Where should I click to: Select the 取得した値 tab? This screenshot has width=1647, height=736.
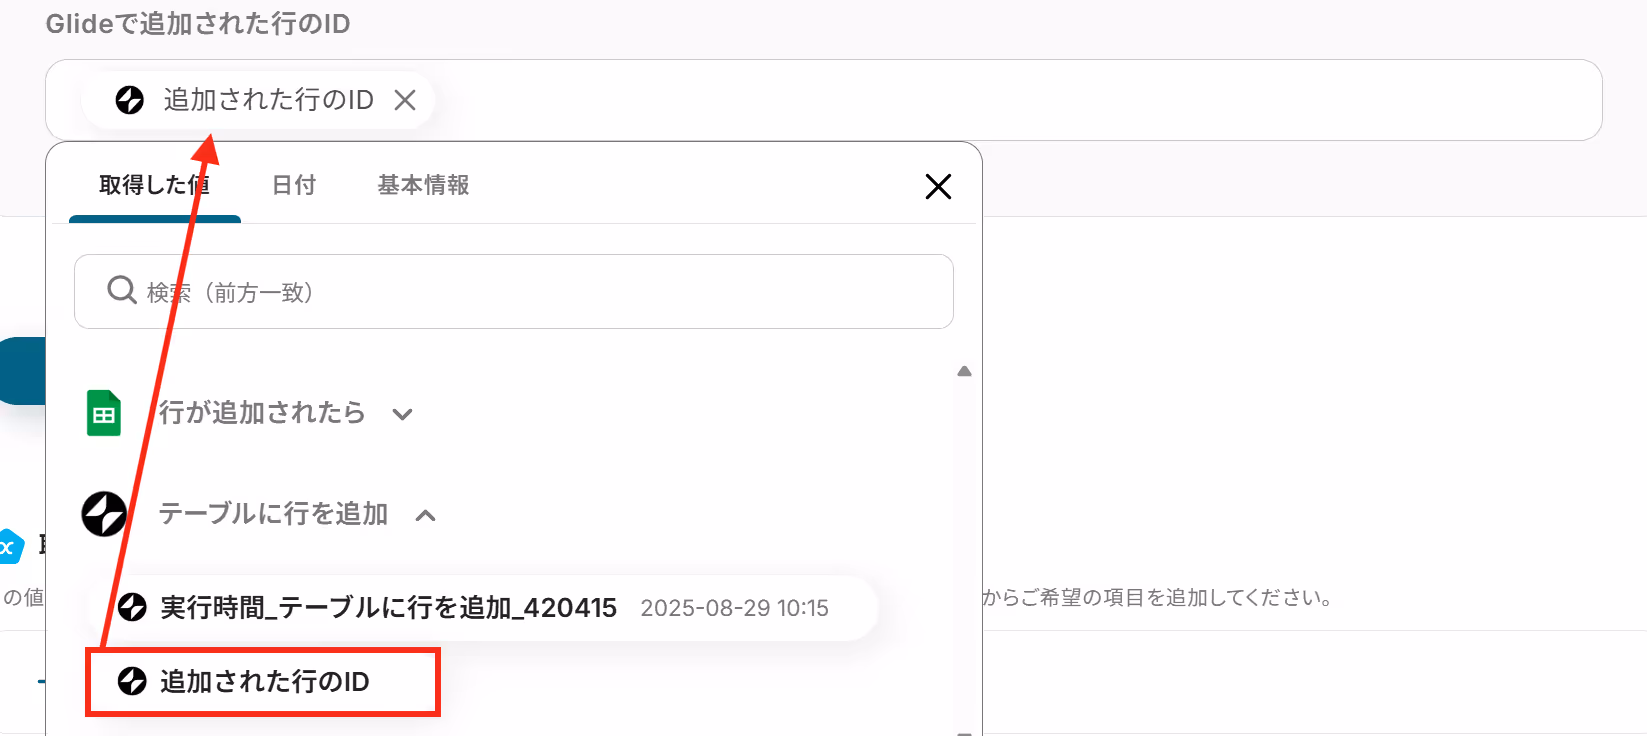click(154, 185)
